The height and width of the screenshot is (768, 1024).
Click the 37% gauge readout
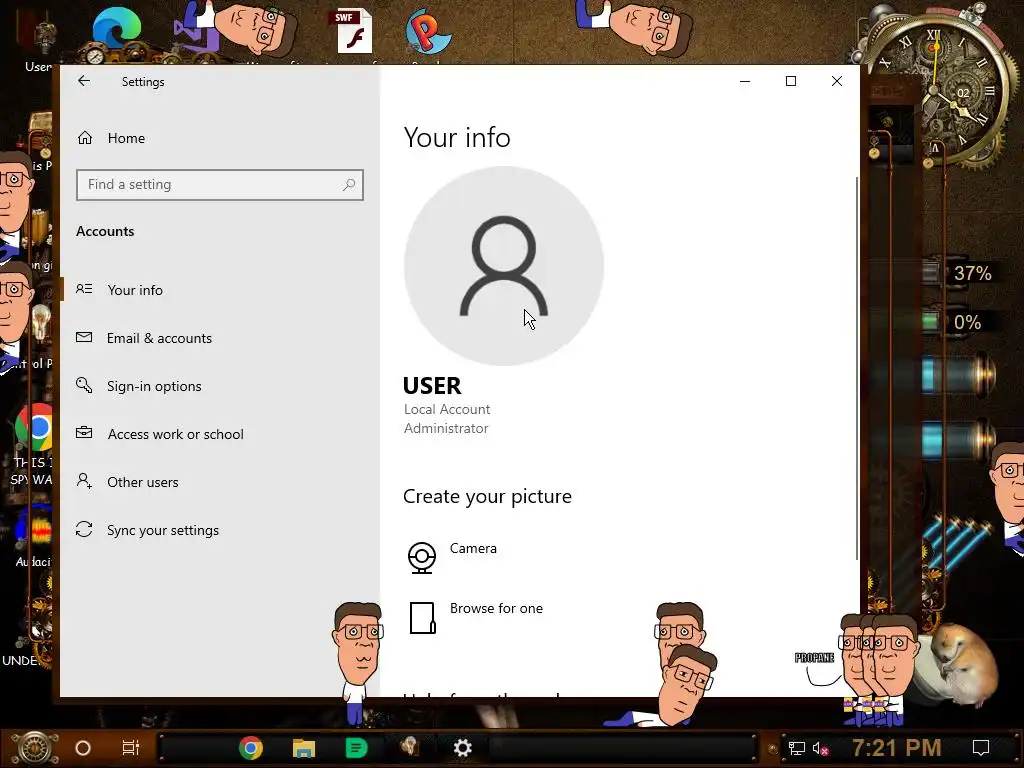point(972,273)
